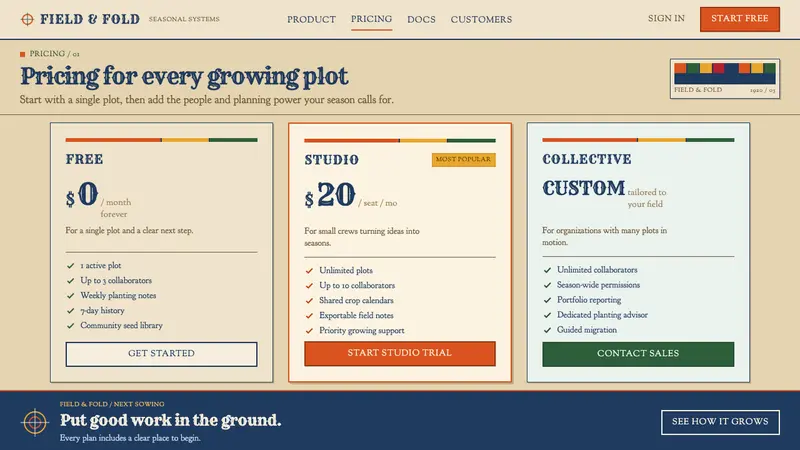This screenshot has width=800, height=450.
Task: Go to the Docs nav item
Action: pos(421,19)
